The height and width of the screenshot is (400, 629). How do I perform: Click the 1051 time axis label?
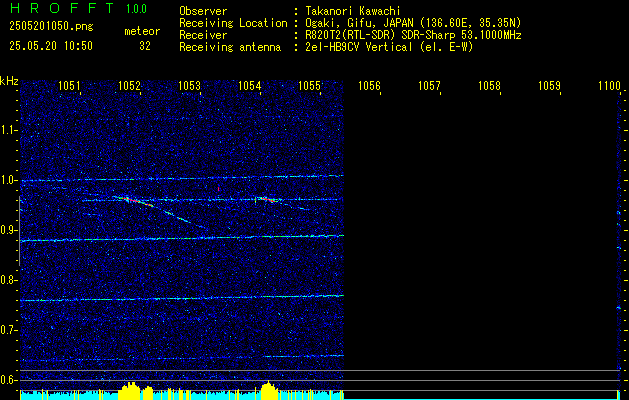(x=69, y=86)
